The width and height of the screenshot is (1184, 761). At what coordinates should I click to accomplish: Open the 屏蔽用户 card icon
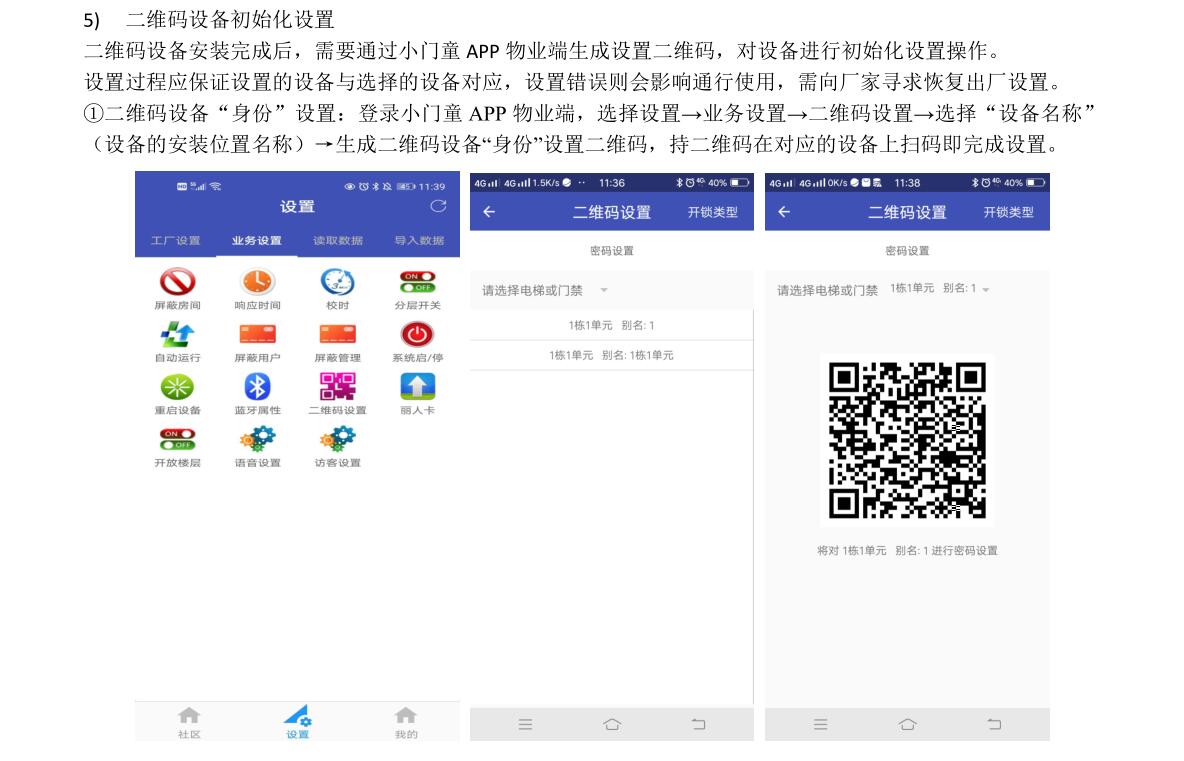click(257, 334)
